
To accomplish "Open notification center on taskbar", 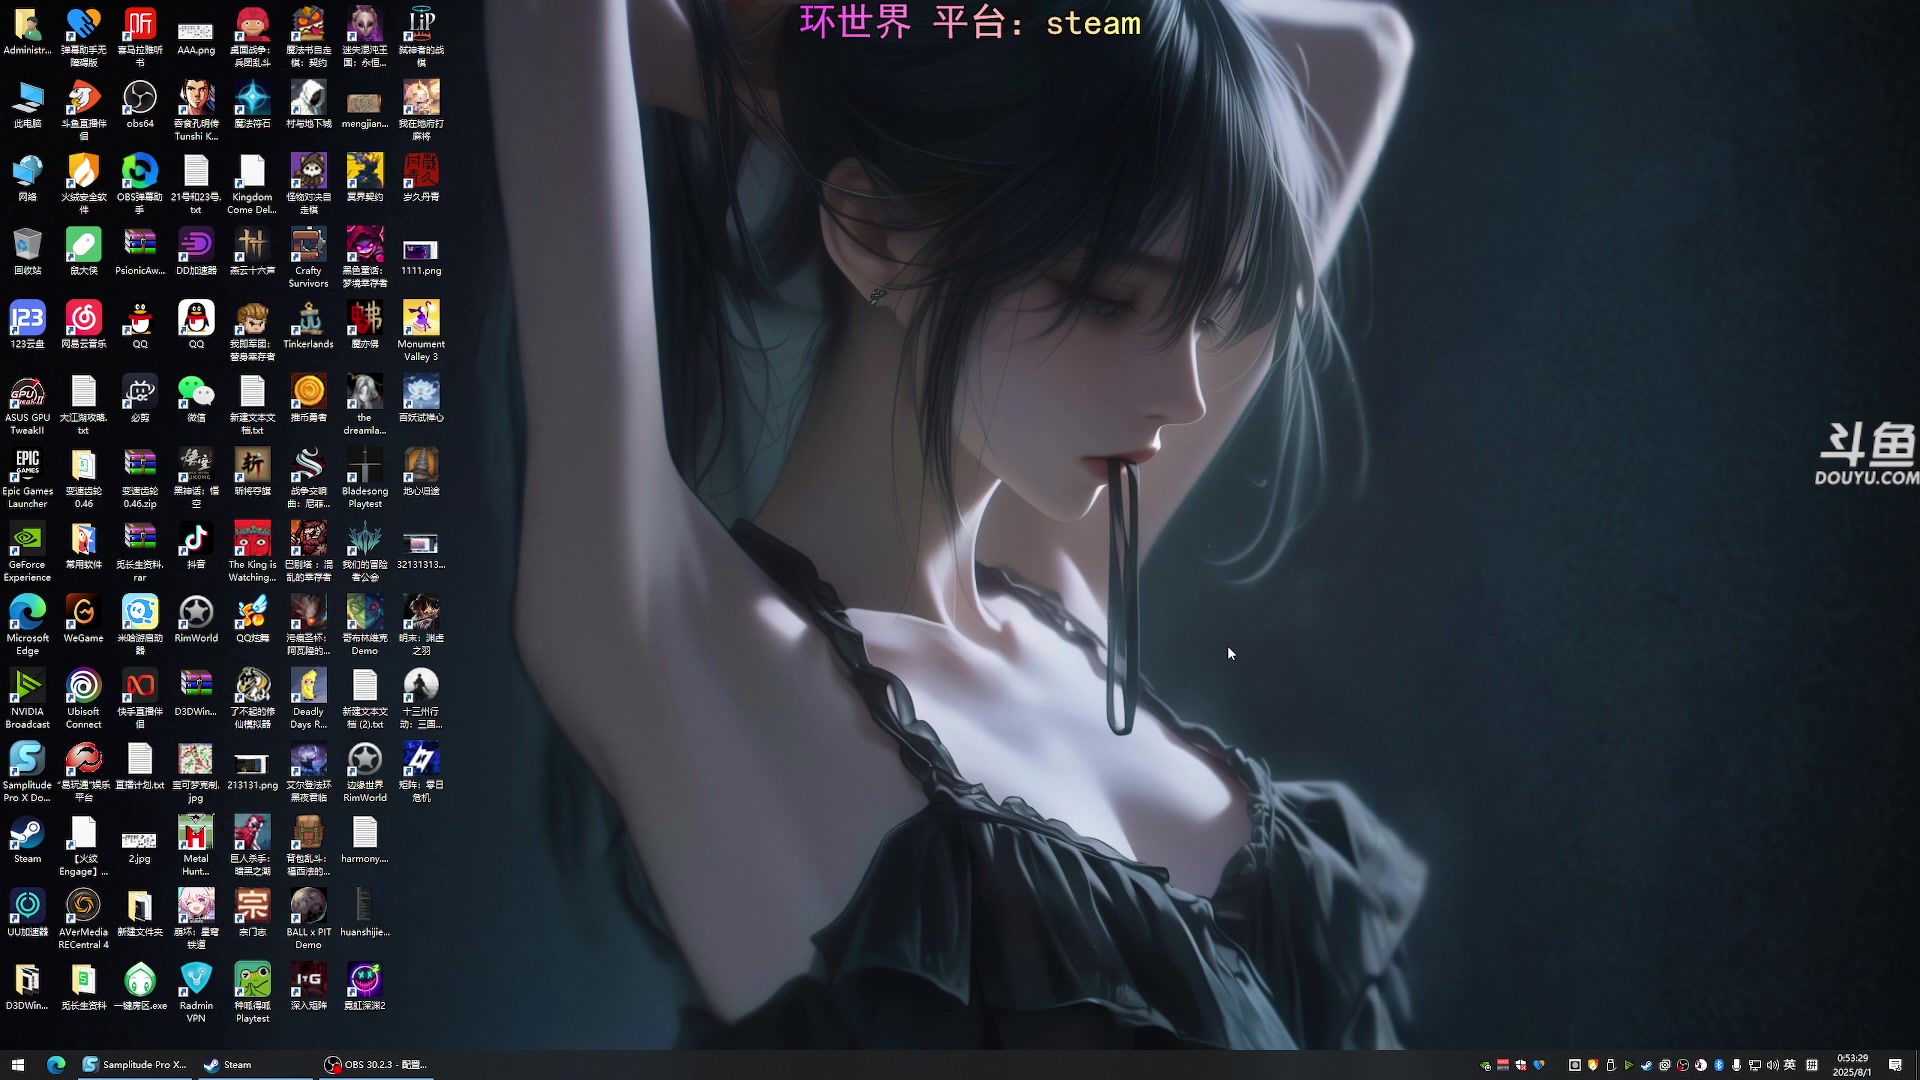I will [1895, 1065].
